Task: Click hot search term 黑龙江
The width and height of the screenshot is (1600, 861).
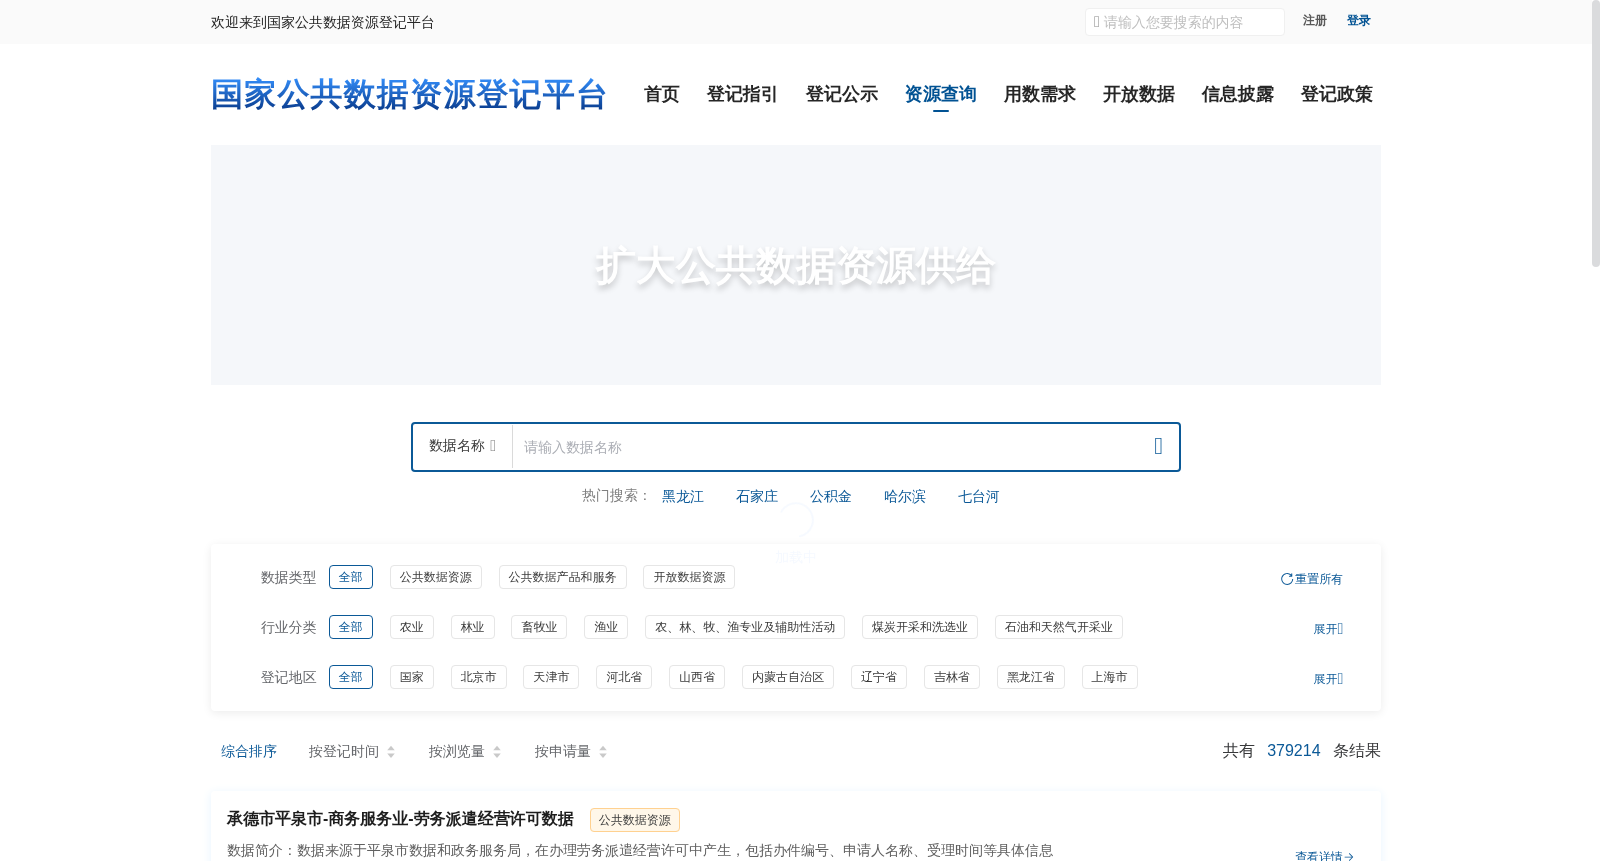Action: pos(683,496)
